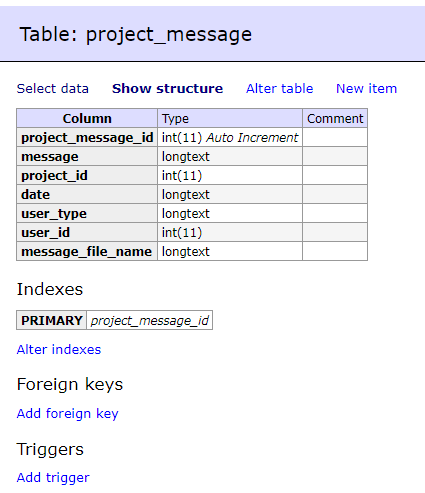
Task: Click the user_id column name cell
Action: pyautogui.click(x=87, y=232)
